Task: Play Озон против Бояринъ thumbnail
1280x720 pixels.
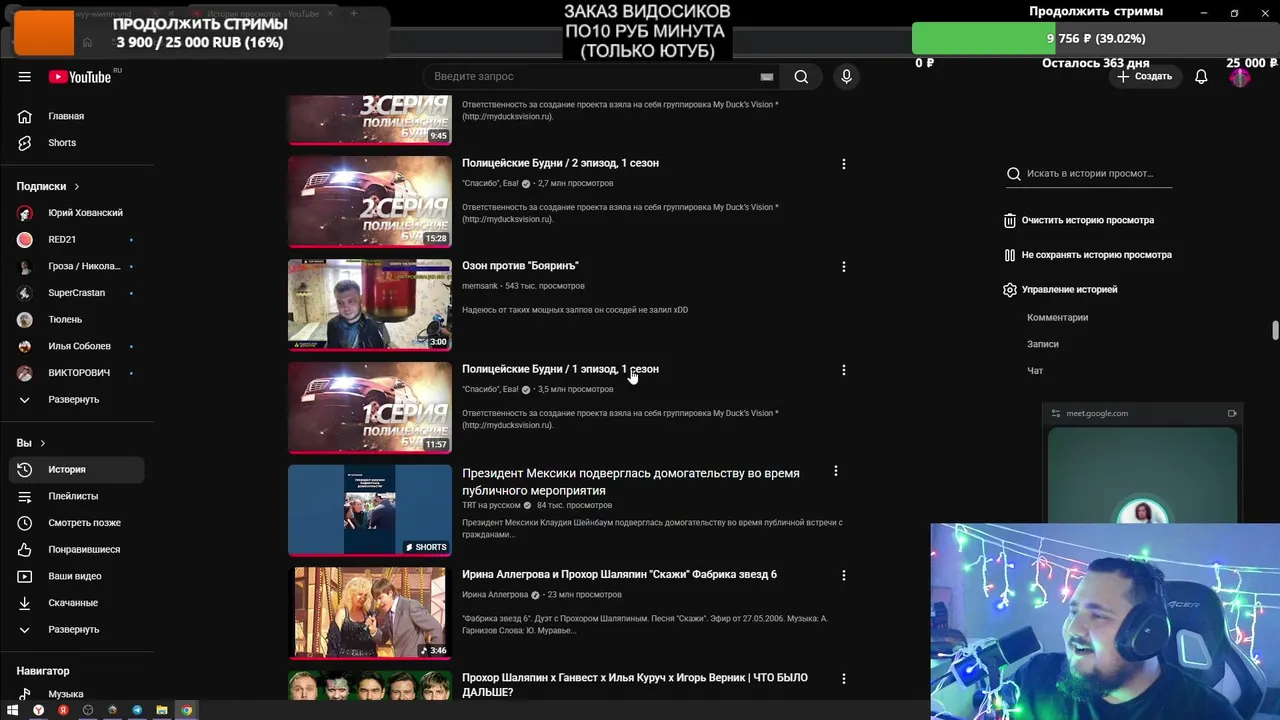Action: click(370, 304)
